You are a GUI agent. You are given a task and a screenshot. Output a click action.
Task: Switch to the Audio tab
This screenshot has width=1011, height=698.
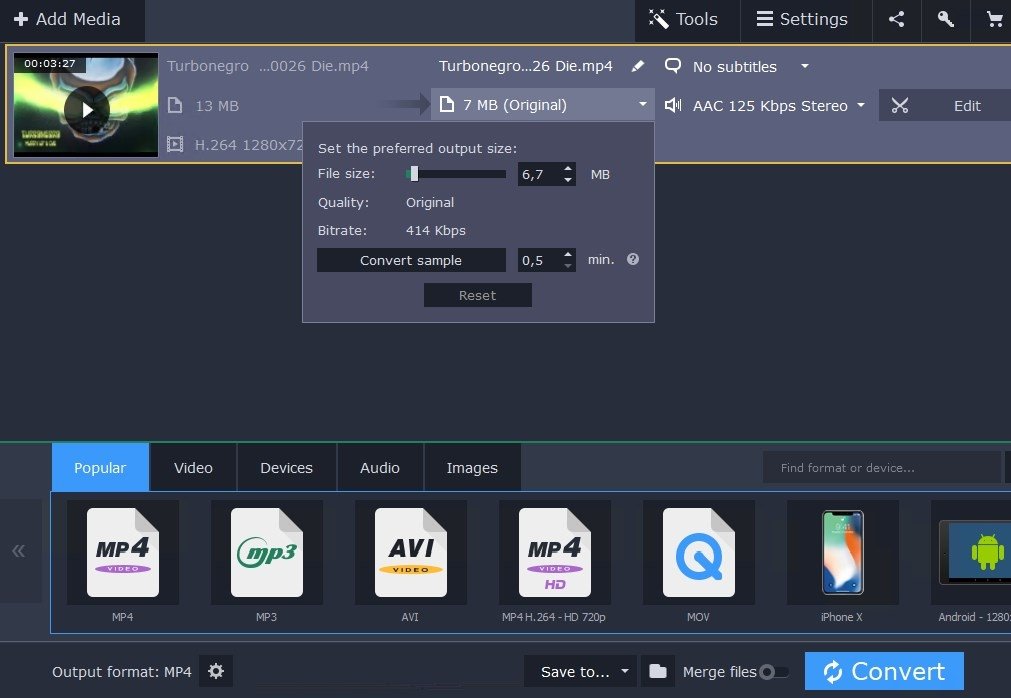(x=380, y=467)
